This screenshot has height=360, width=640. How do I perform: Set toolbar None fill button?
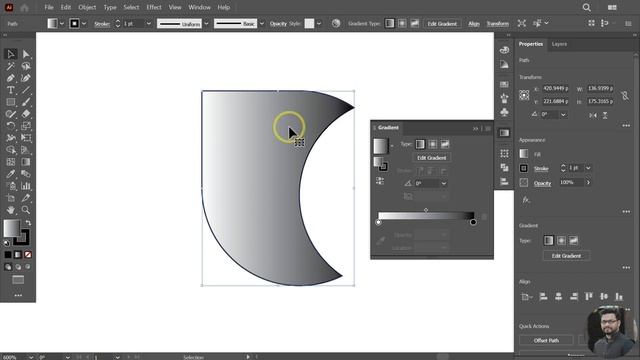pyautogui.click(x=28, y=255)
